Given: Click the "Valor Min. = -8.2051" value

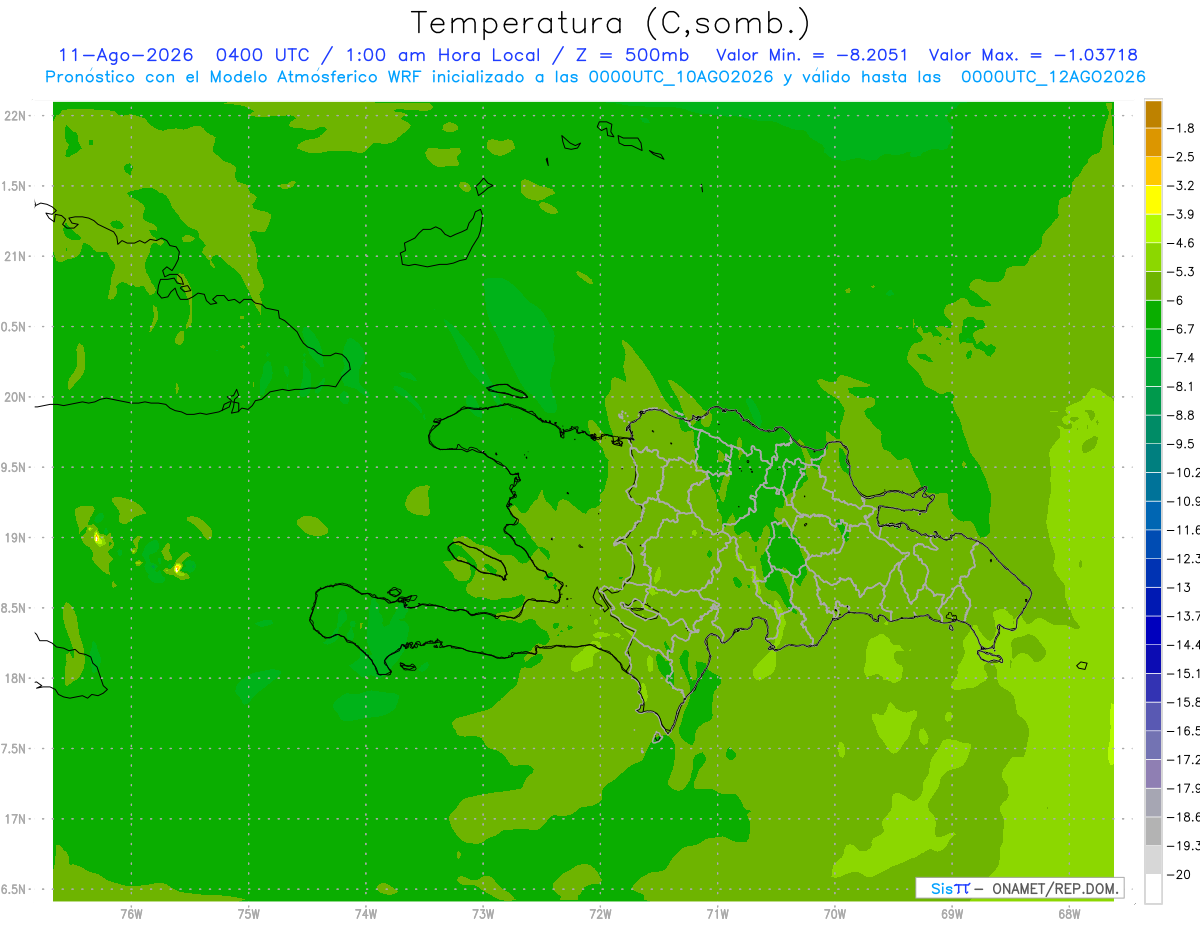Looking at the screenshot, I should (812, 55).
